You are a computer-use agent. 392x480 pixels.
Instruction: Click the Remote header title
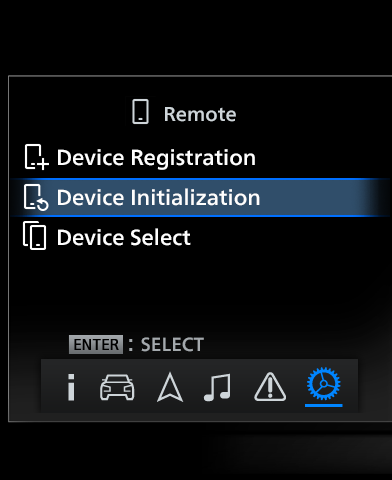(x=200, y=114)
